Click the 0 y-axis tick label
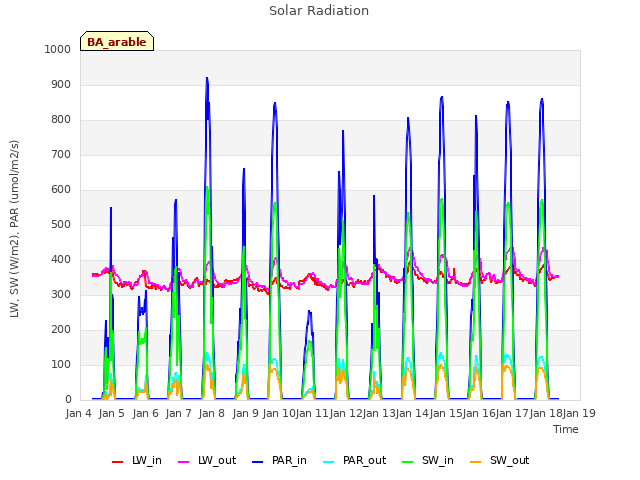640x480 pixels. [x=68, y=400]
